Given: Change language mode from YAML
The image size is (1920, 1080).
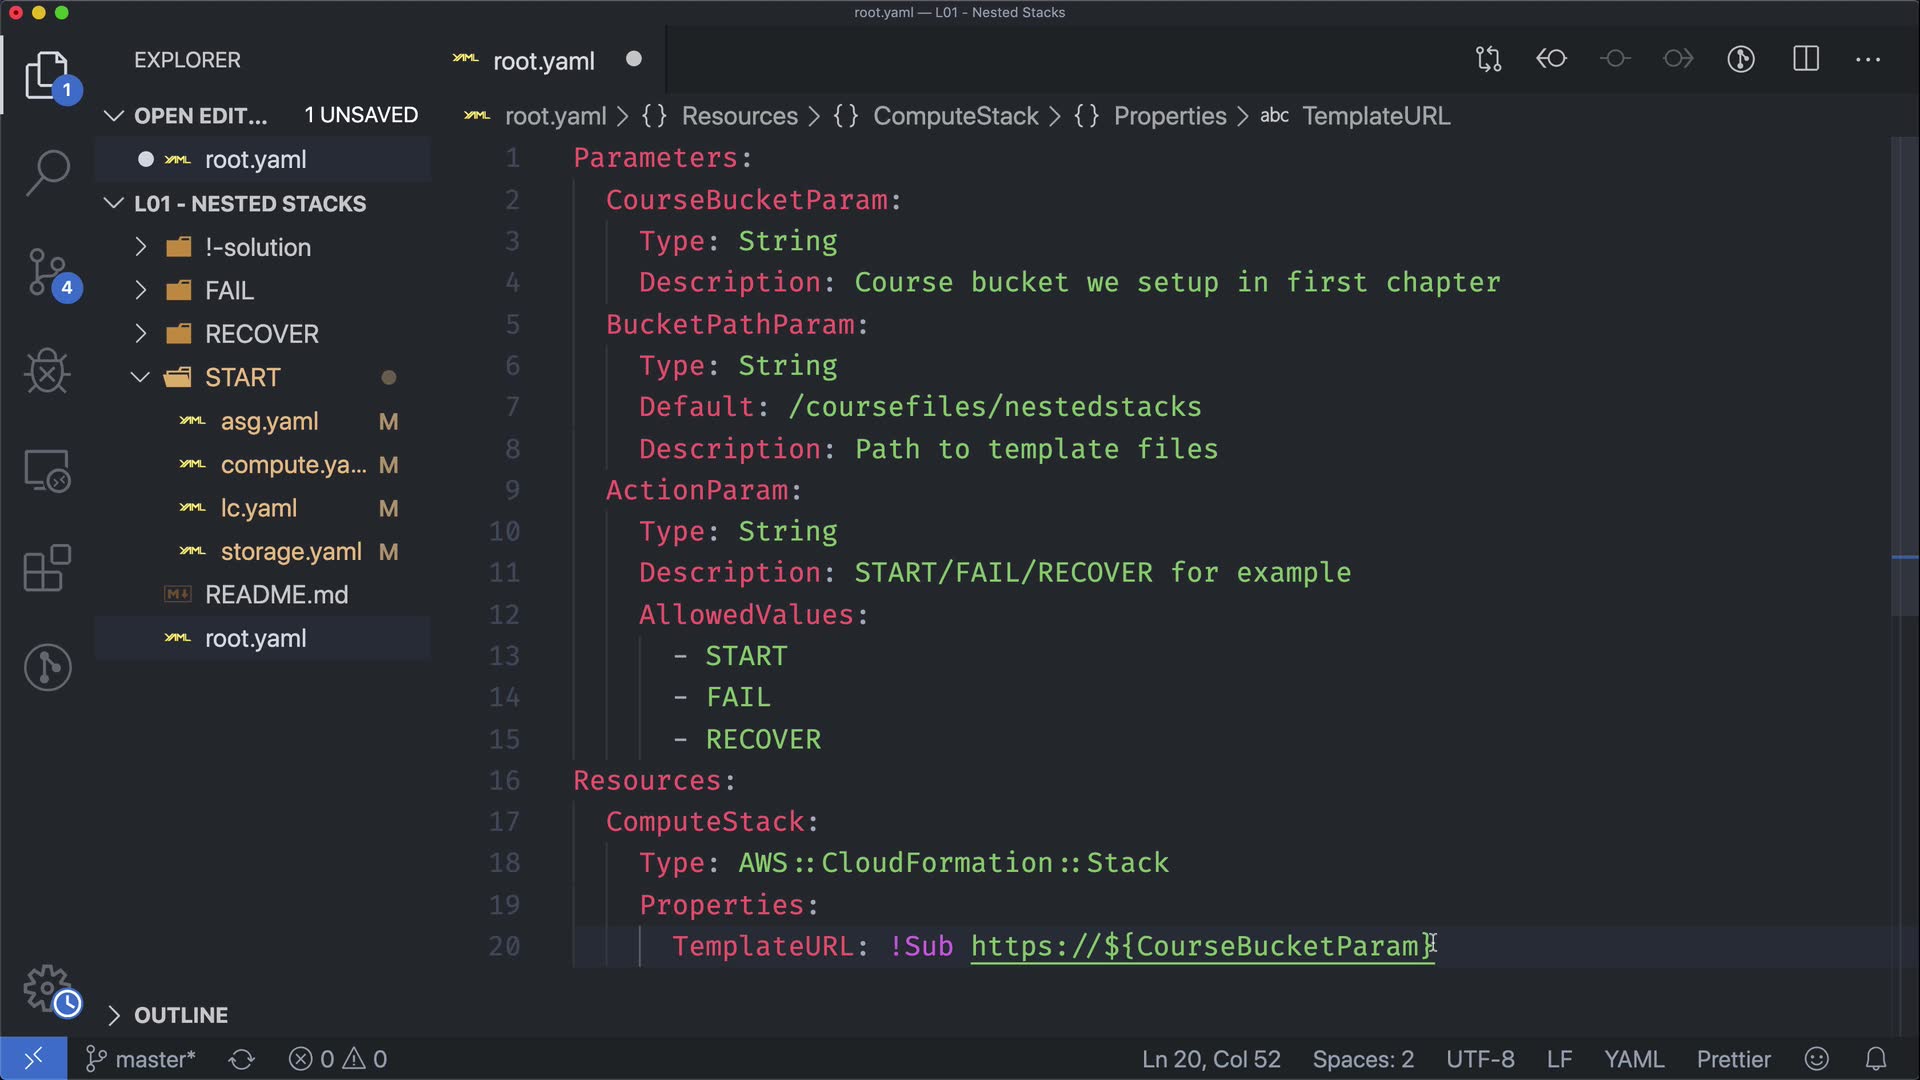Looking at the screenshot, I should click(x=1633, y=1059).
